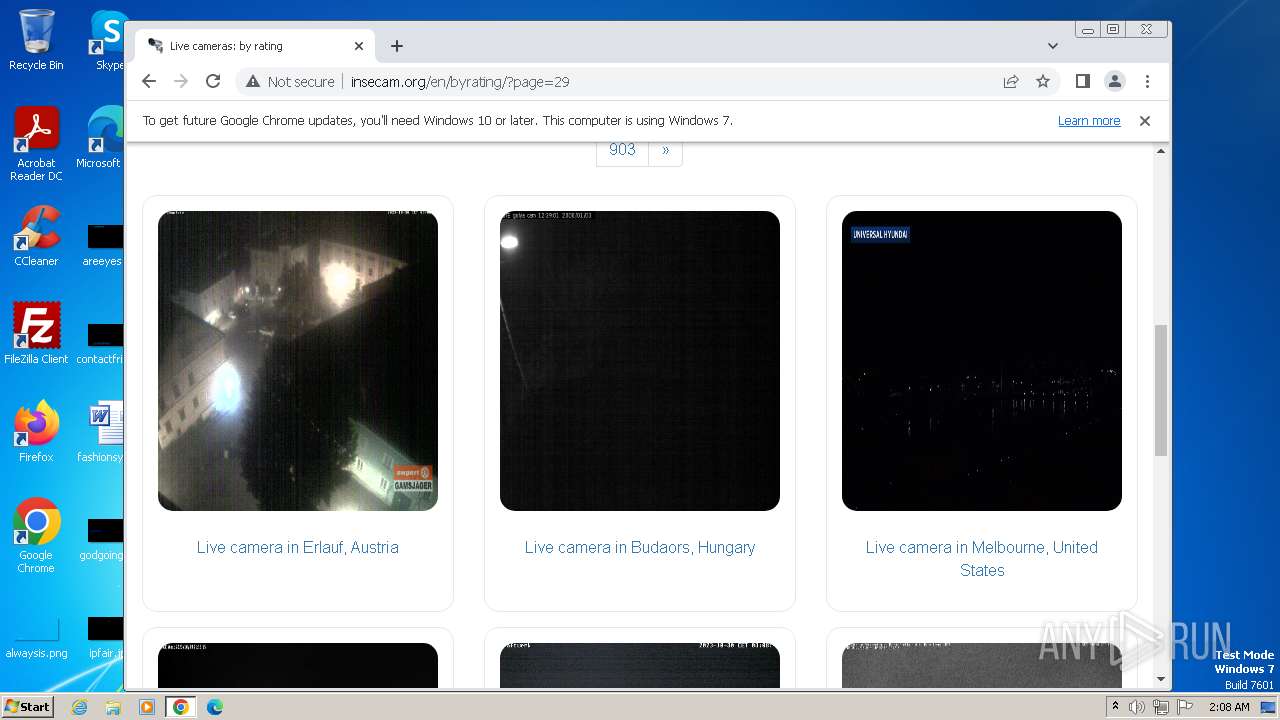
Task: Close the Live cameras tab
Action: coord(359,46)
